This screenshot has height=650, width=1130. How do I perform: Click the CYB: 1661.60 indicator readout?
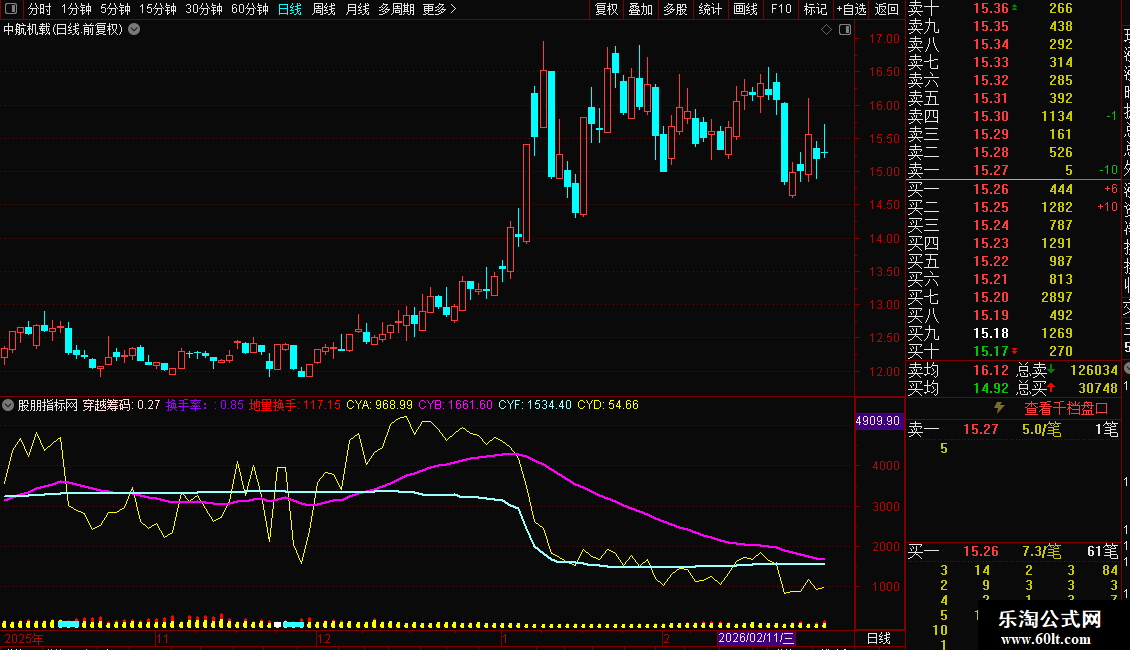[455, 405]
